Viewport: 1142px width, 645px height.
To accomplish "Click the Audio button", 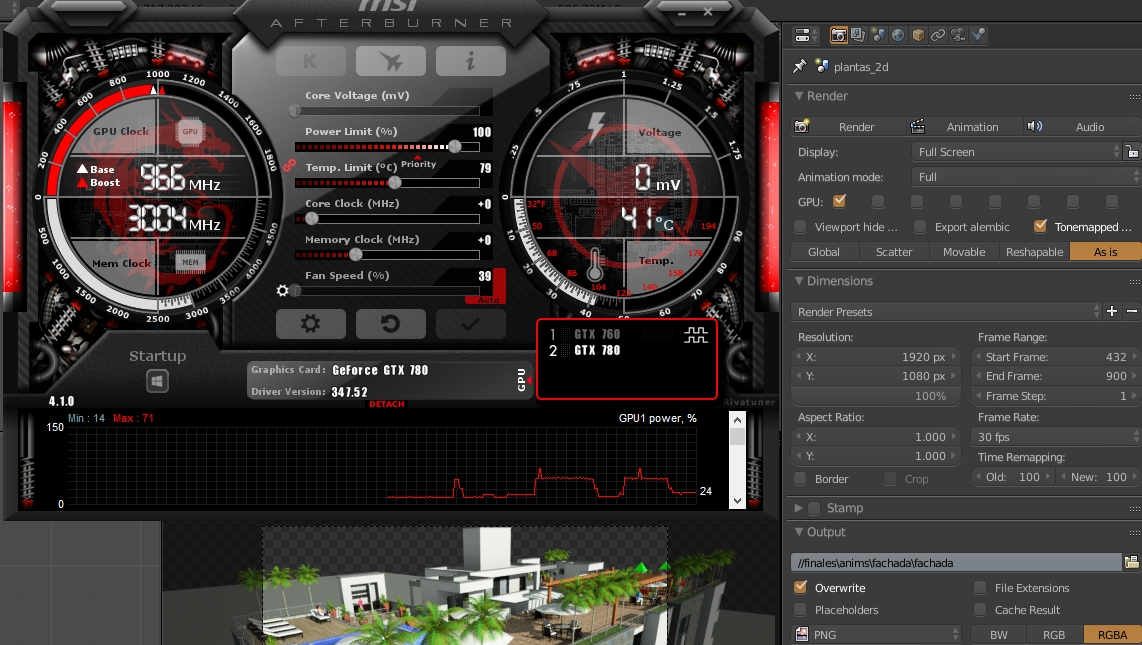I will pos(1082,126).
